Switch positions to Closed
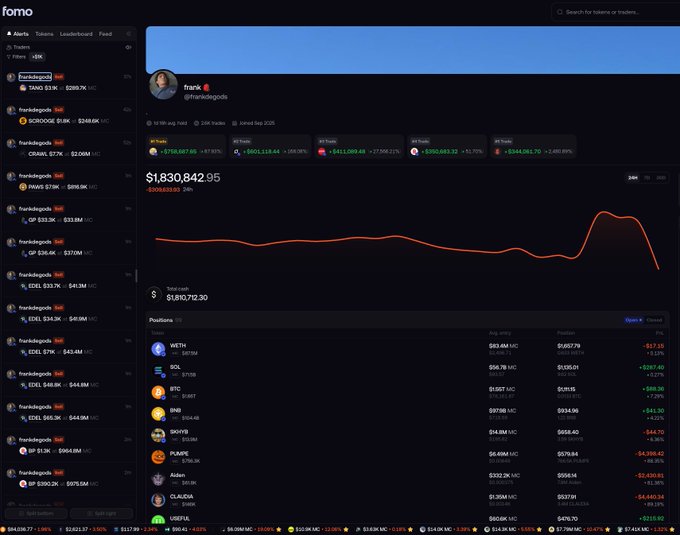This screenshot has width=680, height=535. tap(654, 320)
